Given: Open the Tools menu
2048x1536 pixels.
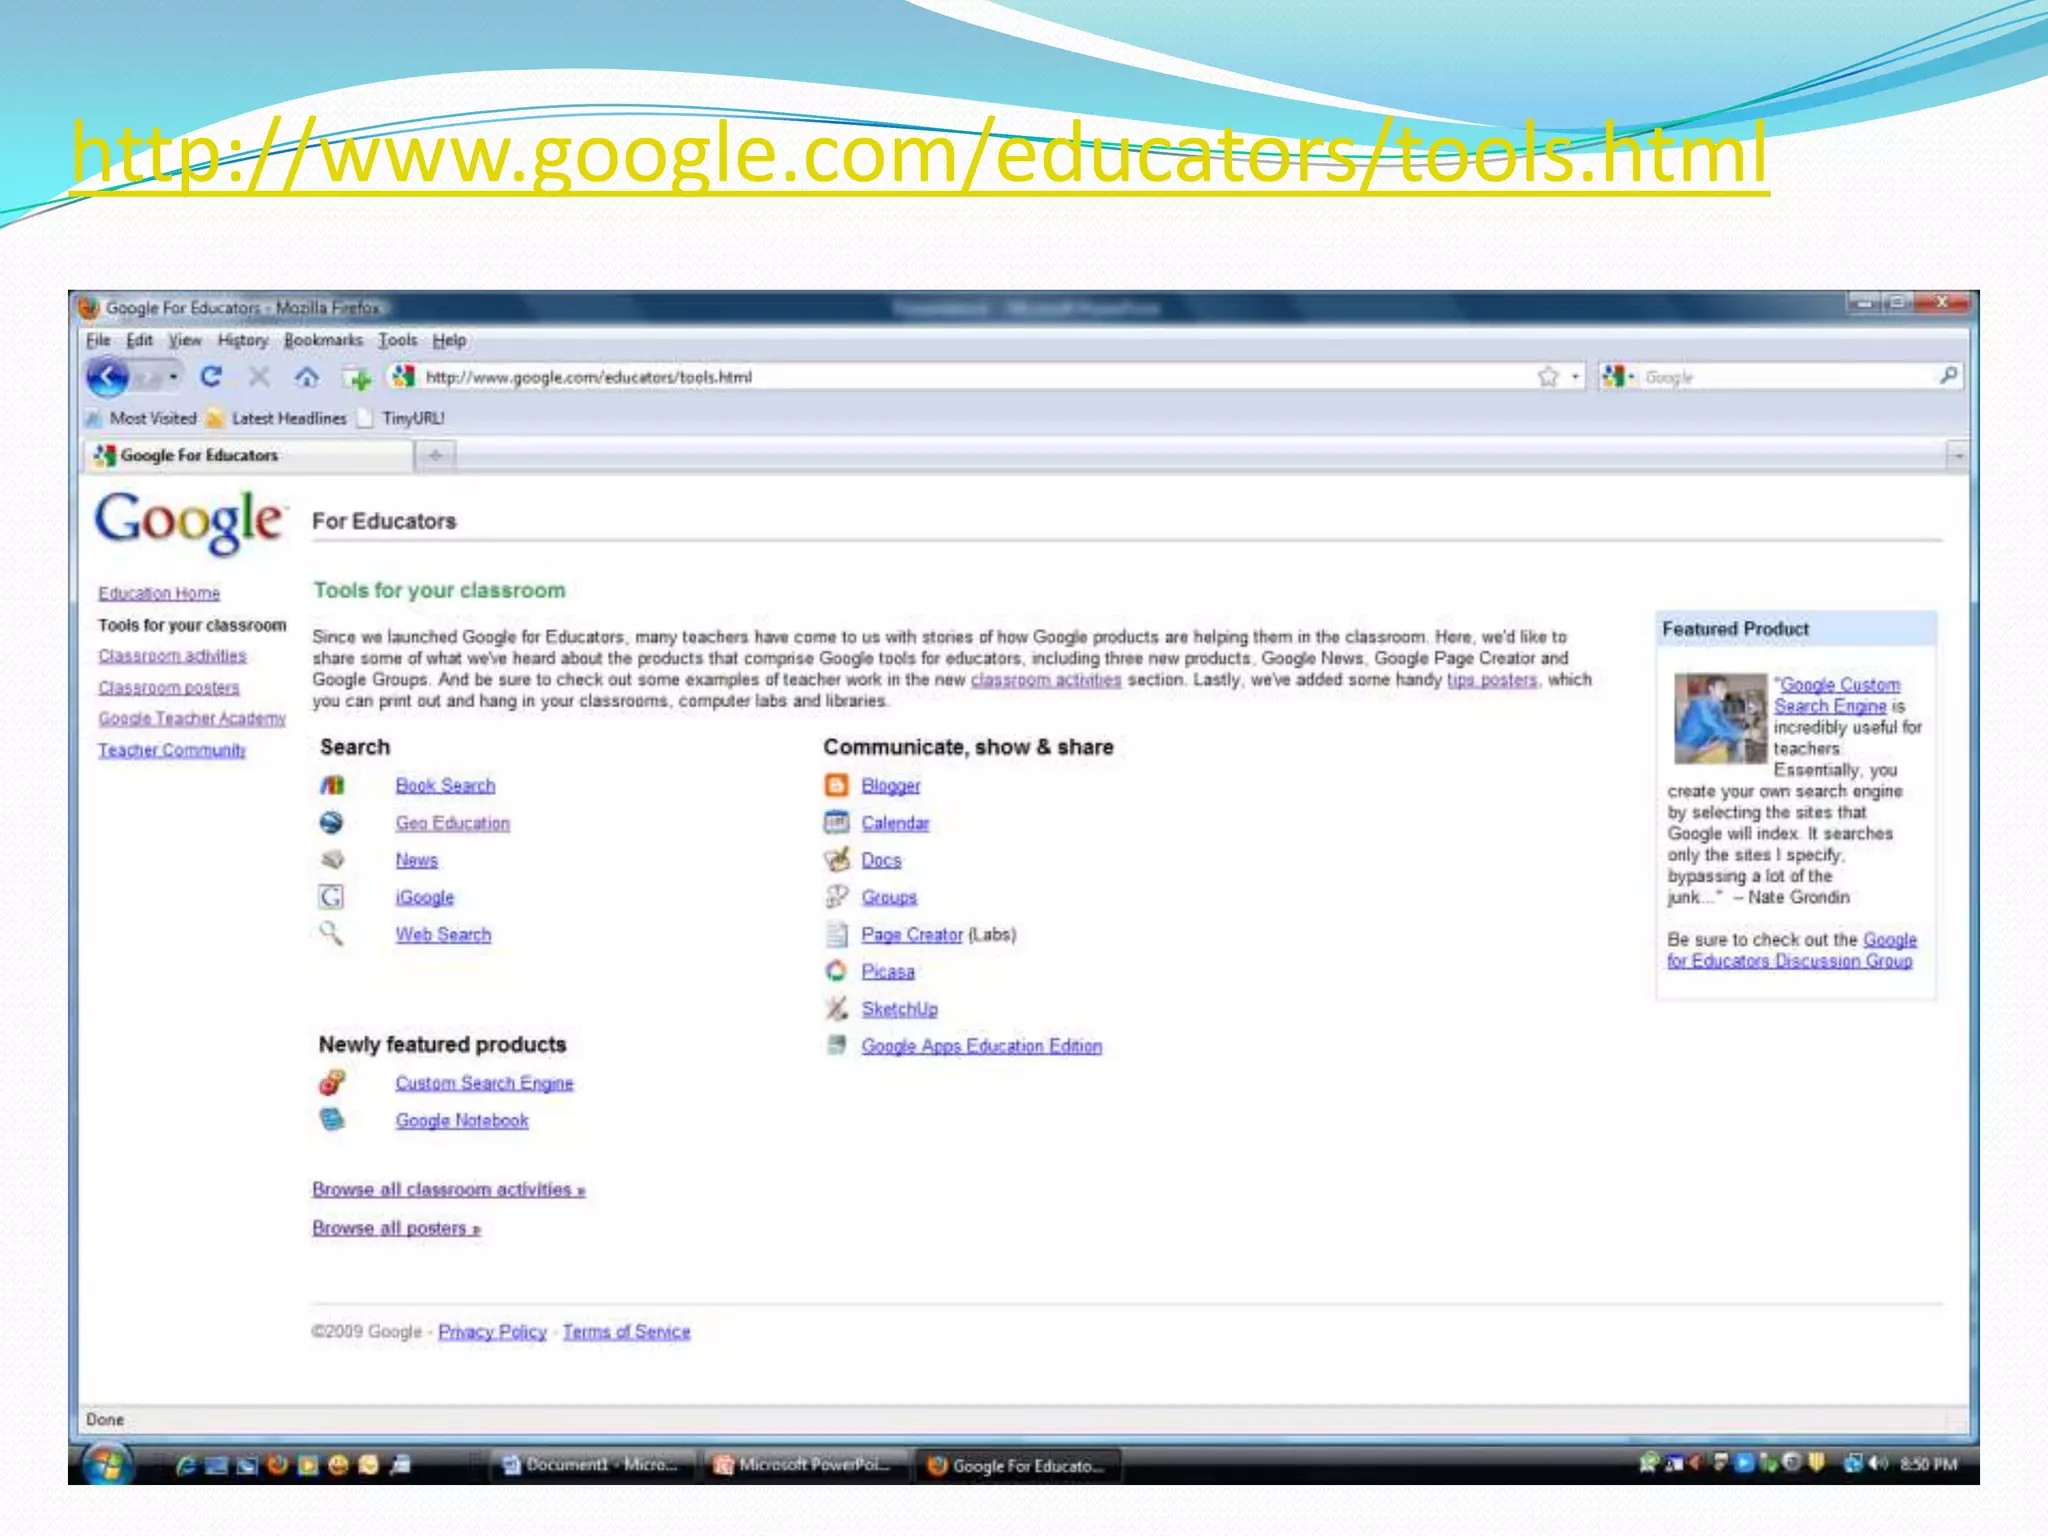Looking at the screenshot, I should [397, 340].
